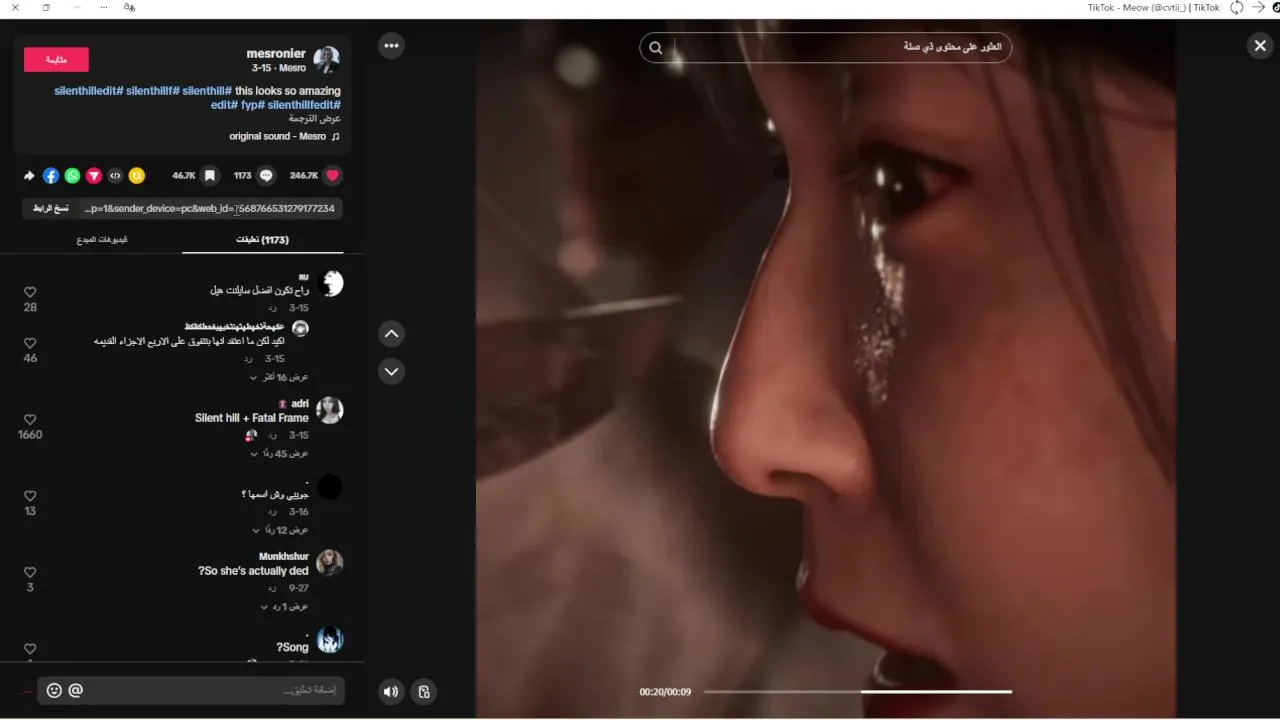This screenshot has width=1280, height=720.
Task: Click the Munkhshur username
Action: pyautogui.click(x=284, y=557)
